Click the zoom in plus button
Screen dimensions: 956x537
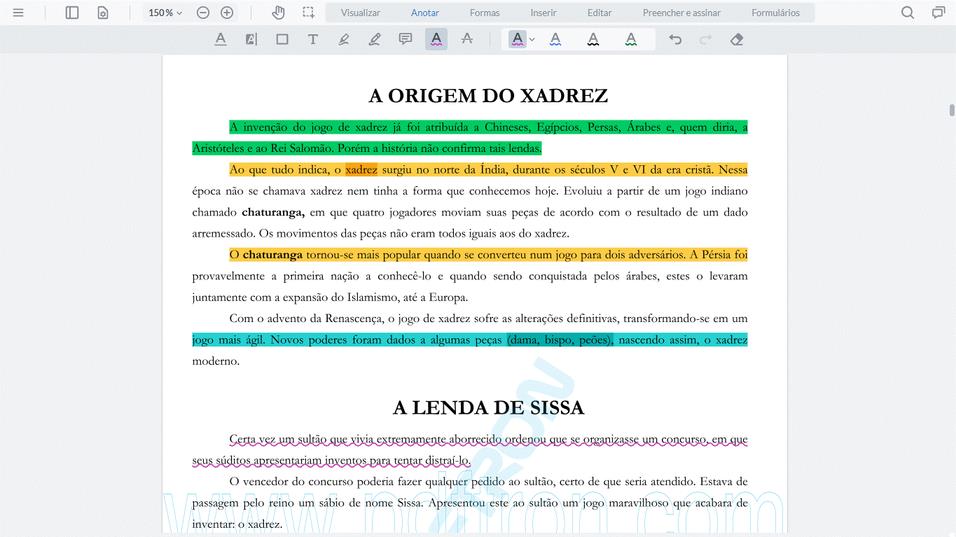pyautogui.click(x=227, y=13)
